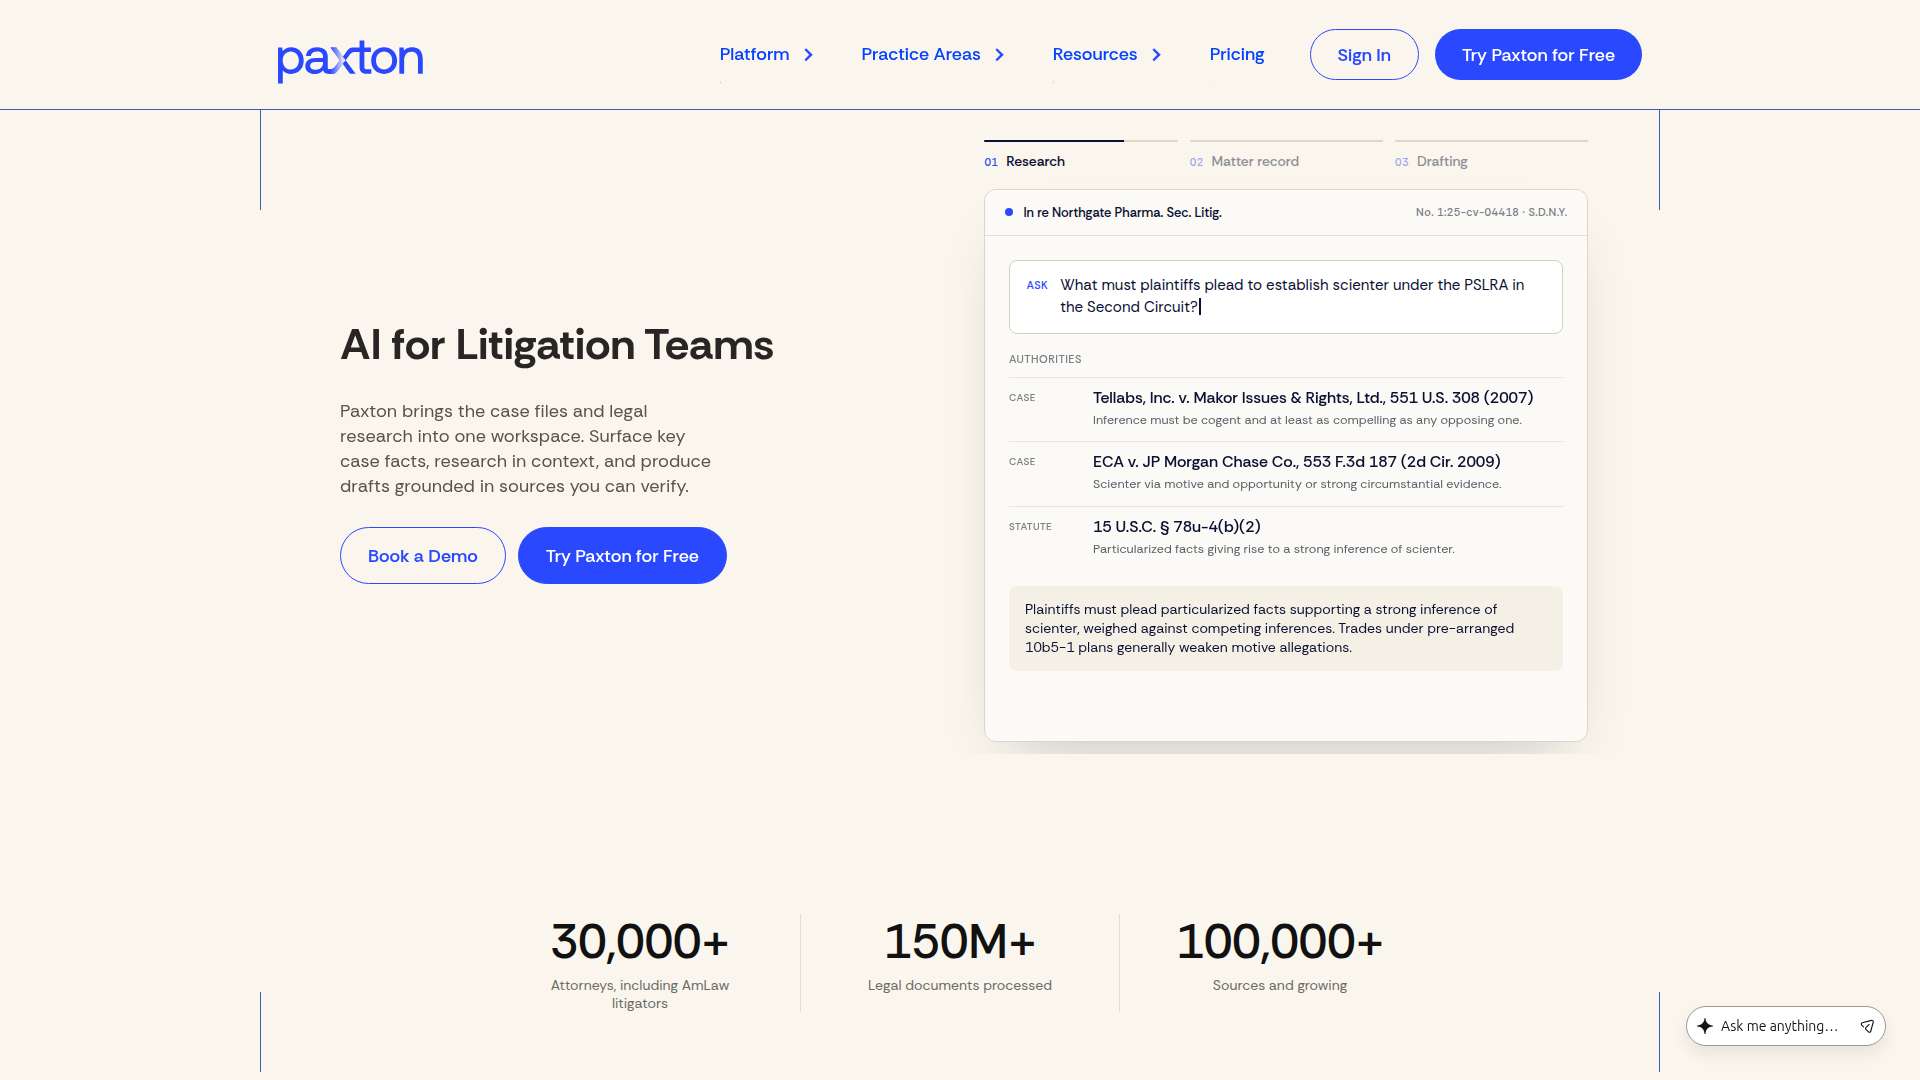Viewport: 1920px width, 1080px height.
Task: Click the sparkle icon in chat widget
Action: (1705, 1026)
